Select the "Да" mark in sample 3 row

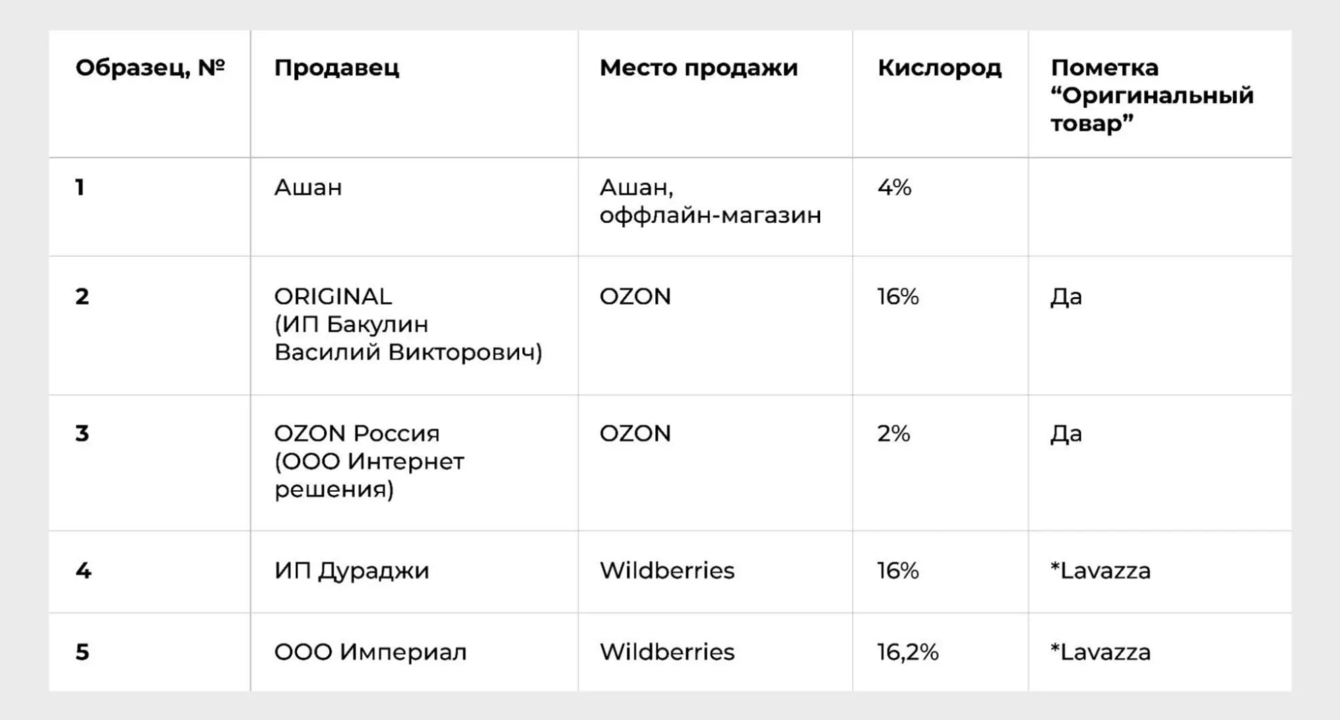coord(1066,434)
